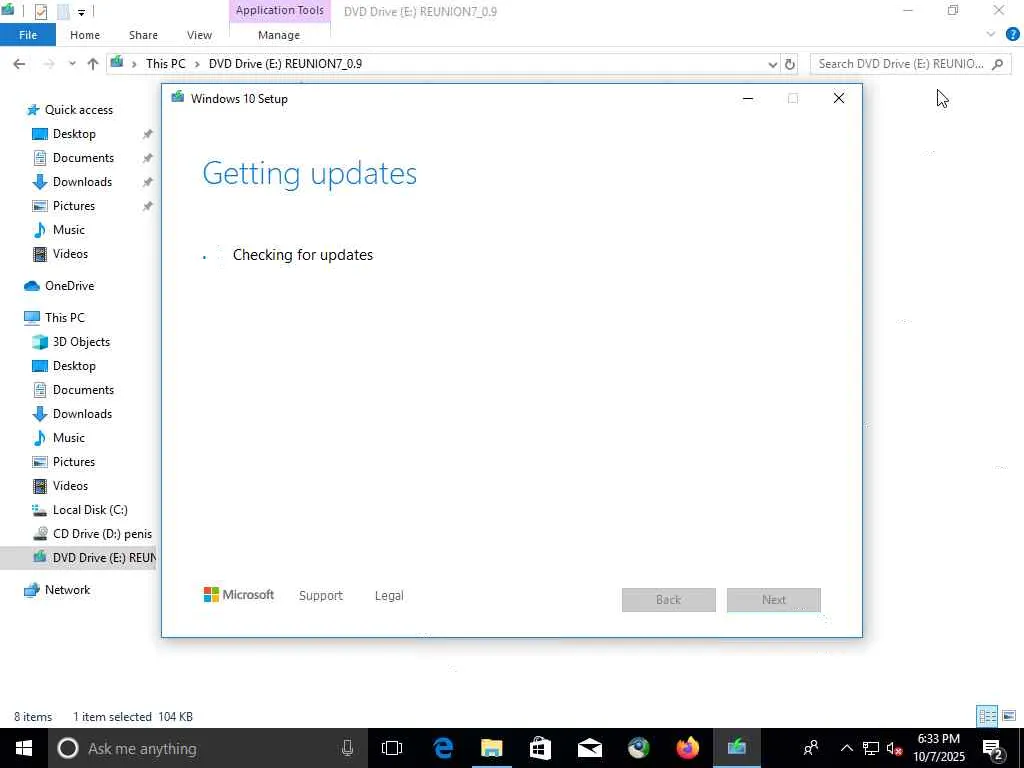Switch to Details view layout icon

point(987,716)
